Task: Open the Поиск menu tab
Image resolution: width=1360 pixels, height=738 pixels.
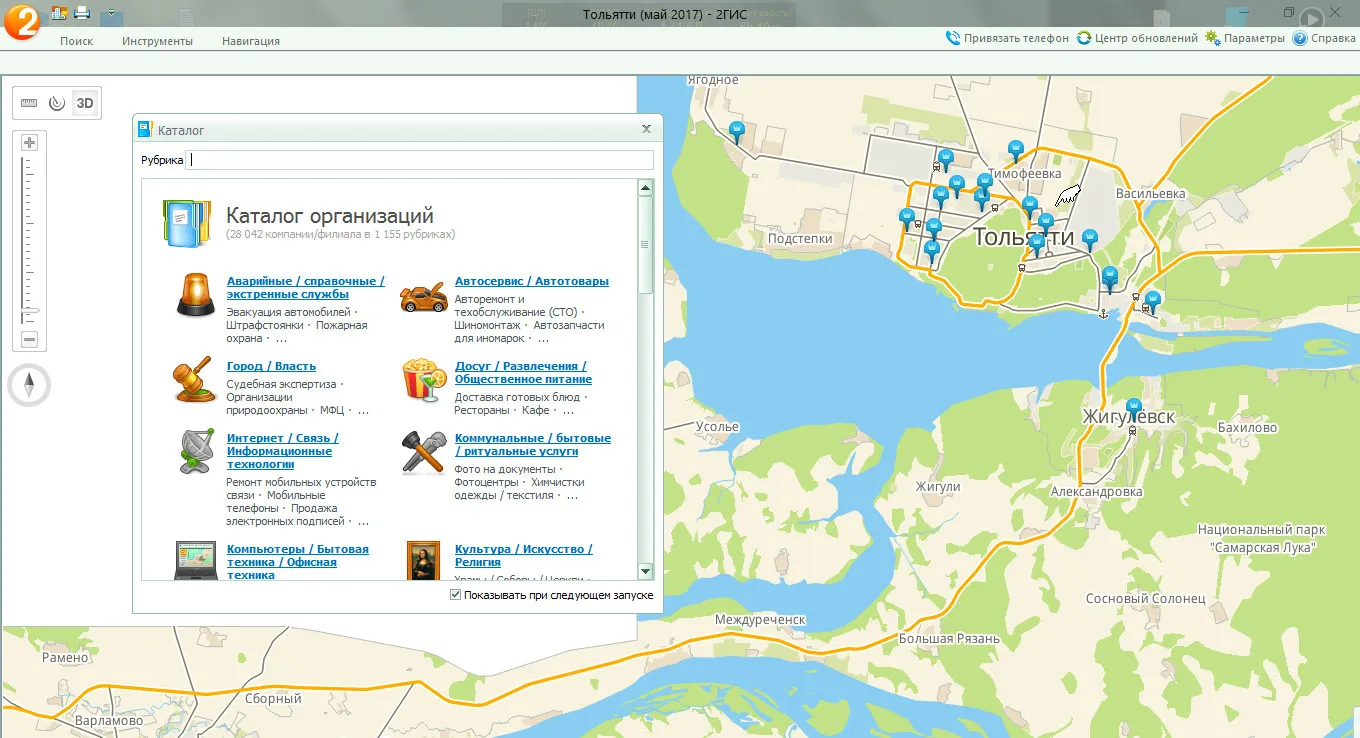Action: click(x=76, y=41)
